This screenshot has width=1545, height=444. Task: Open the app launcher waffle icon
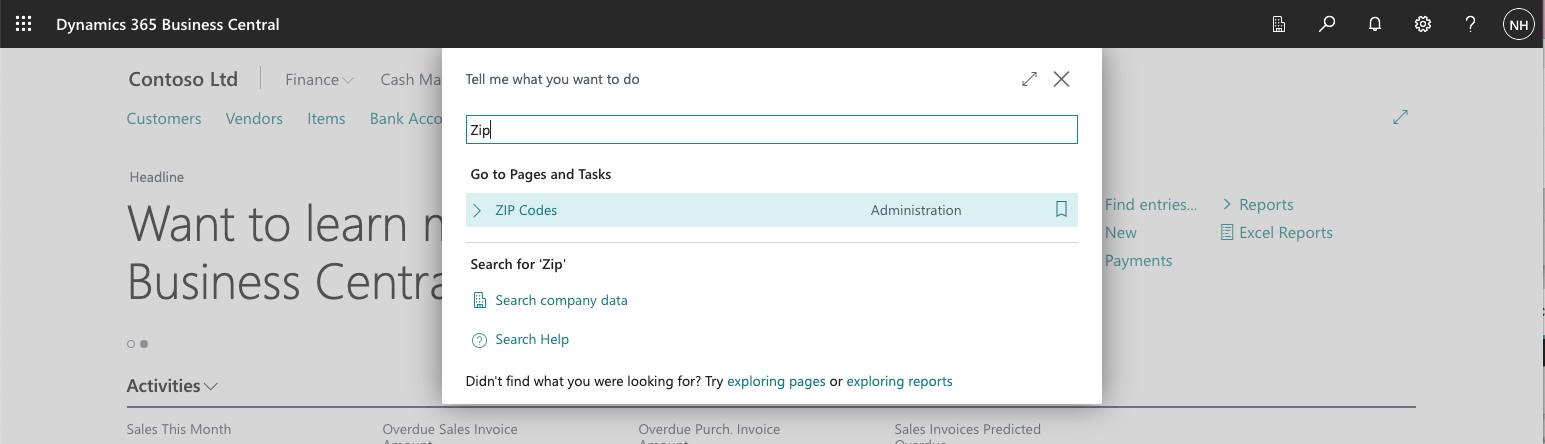(x=23, y=24)
